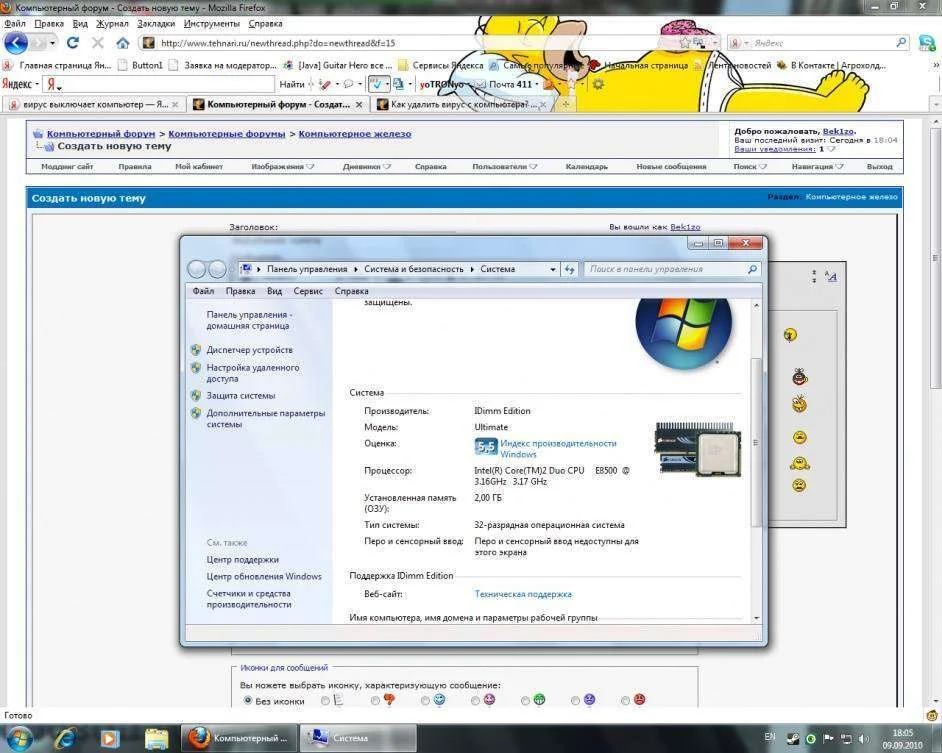This screenshot has width=942, height=753.
Task: Select the purple sad face icon radio
Action: [576, 700]
